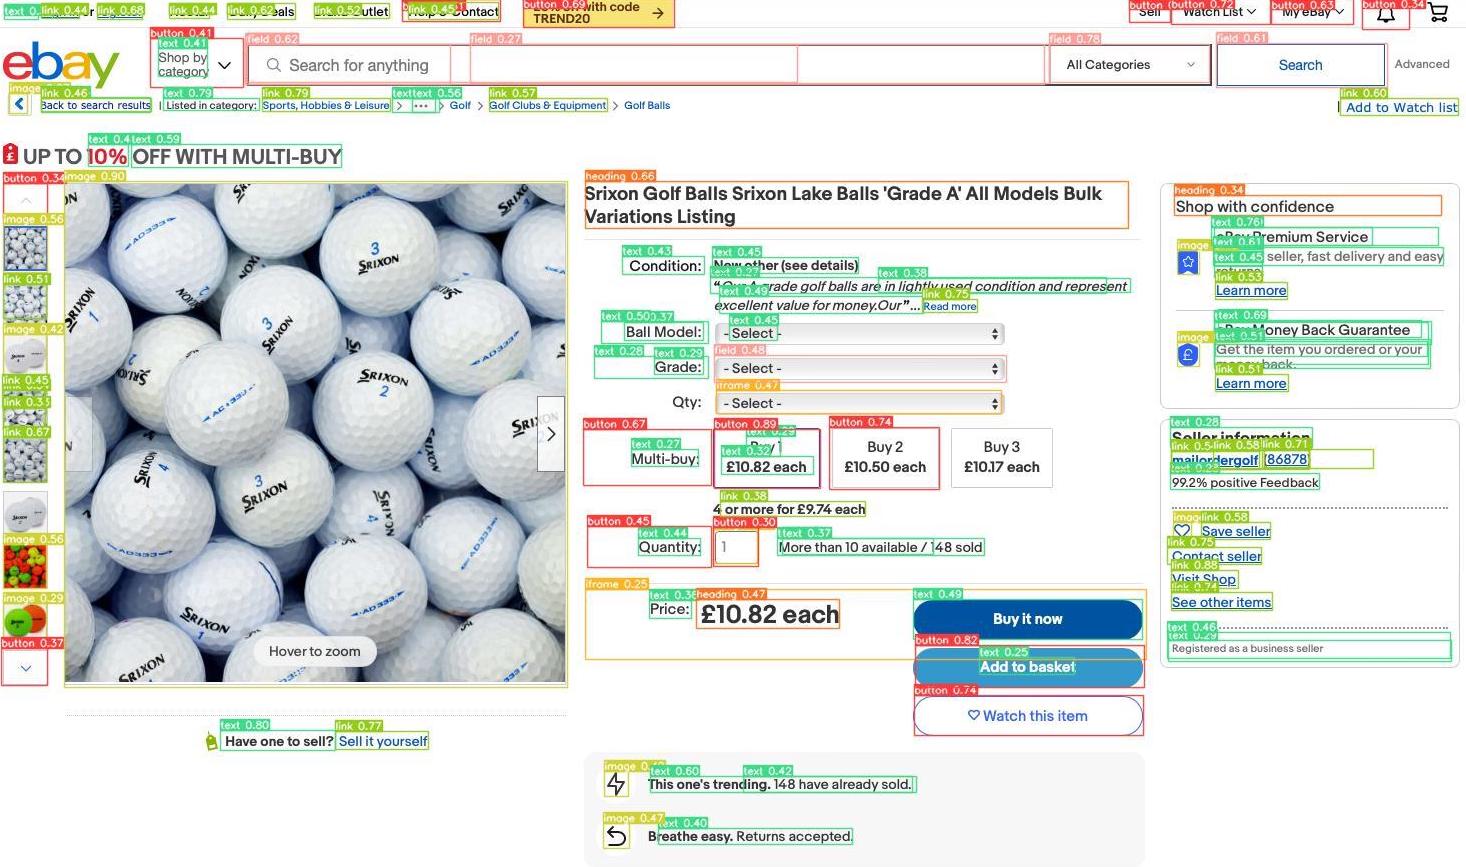Open the shopping basket icon
Image resolution: width=1466 pixels, height=867 pixels.
1437,12
